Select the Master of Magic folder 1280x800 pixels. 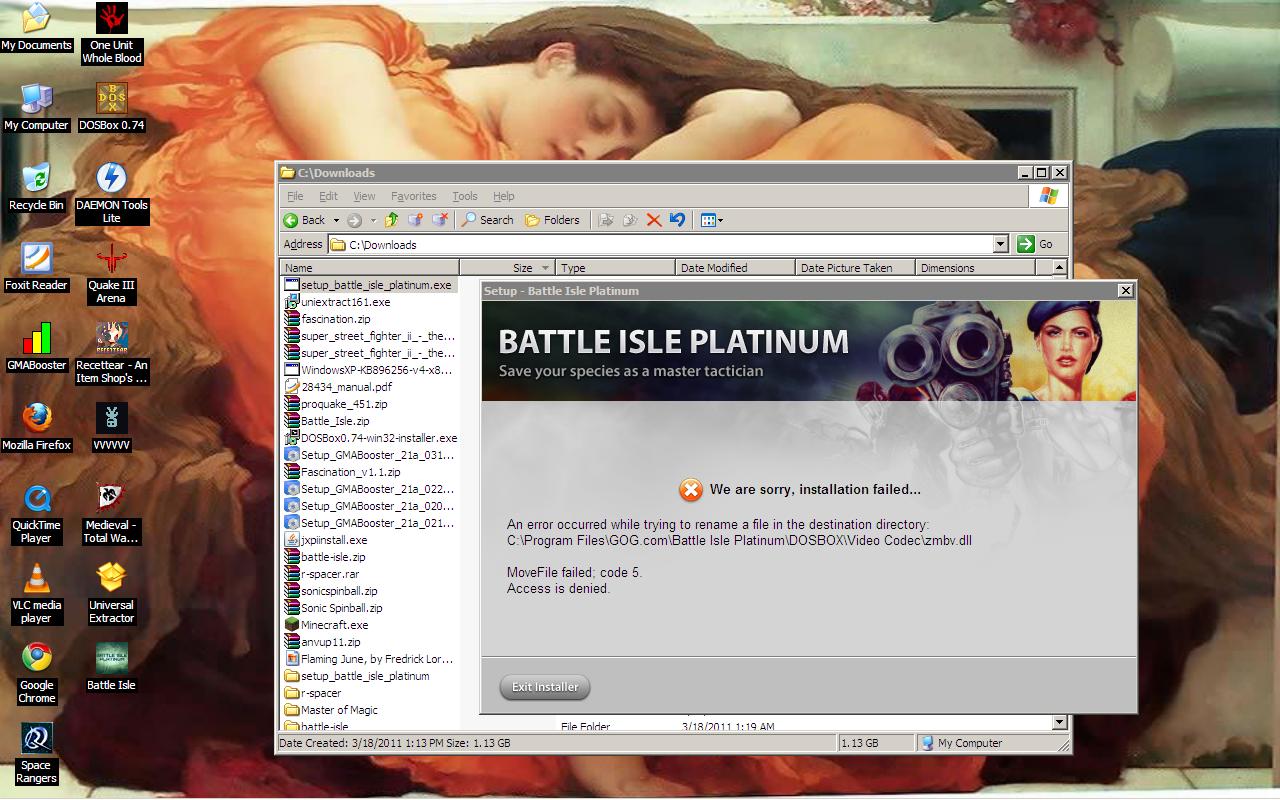pos(331,710)
